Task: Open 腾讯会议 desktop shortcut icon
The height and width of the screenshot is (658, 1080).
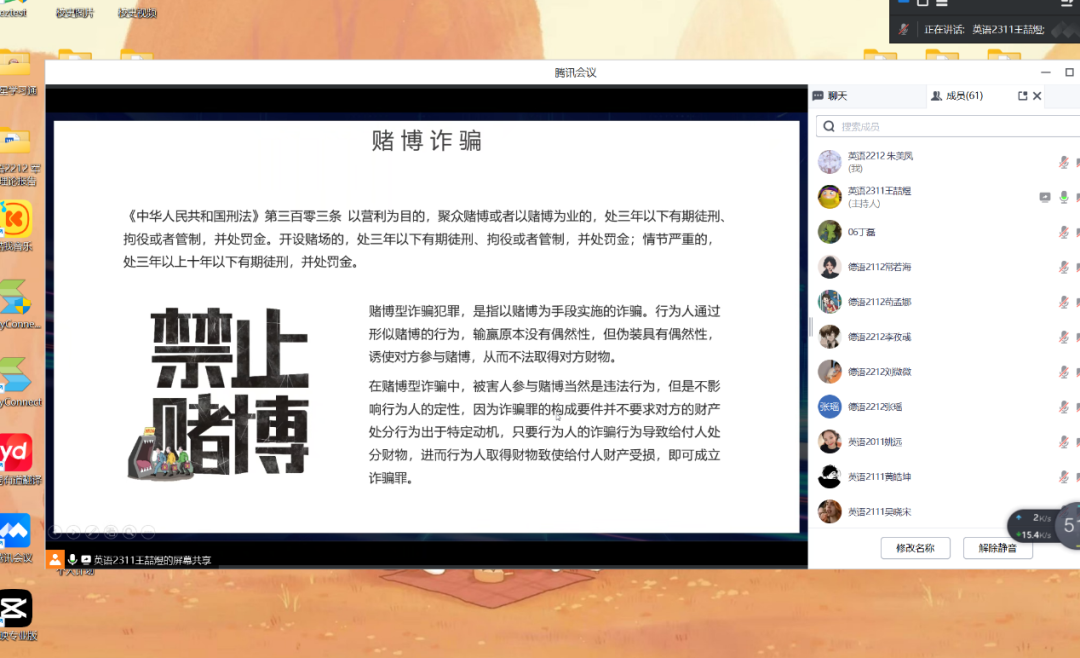Action: click(14, 532)
